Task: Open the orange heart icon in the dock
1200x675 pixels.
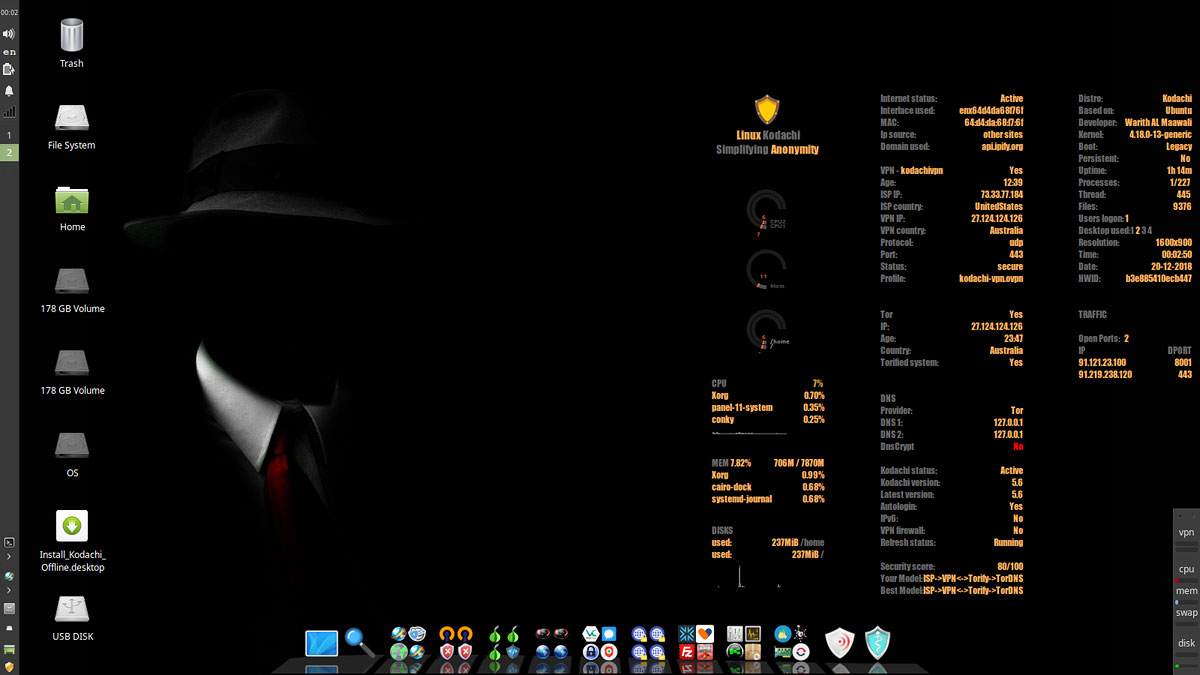Action: click(705, 634)
